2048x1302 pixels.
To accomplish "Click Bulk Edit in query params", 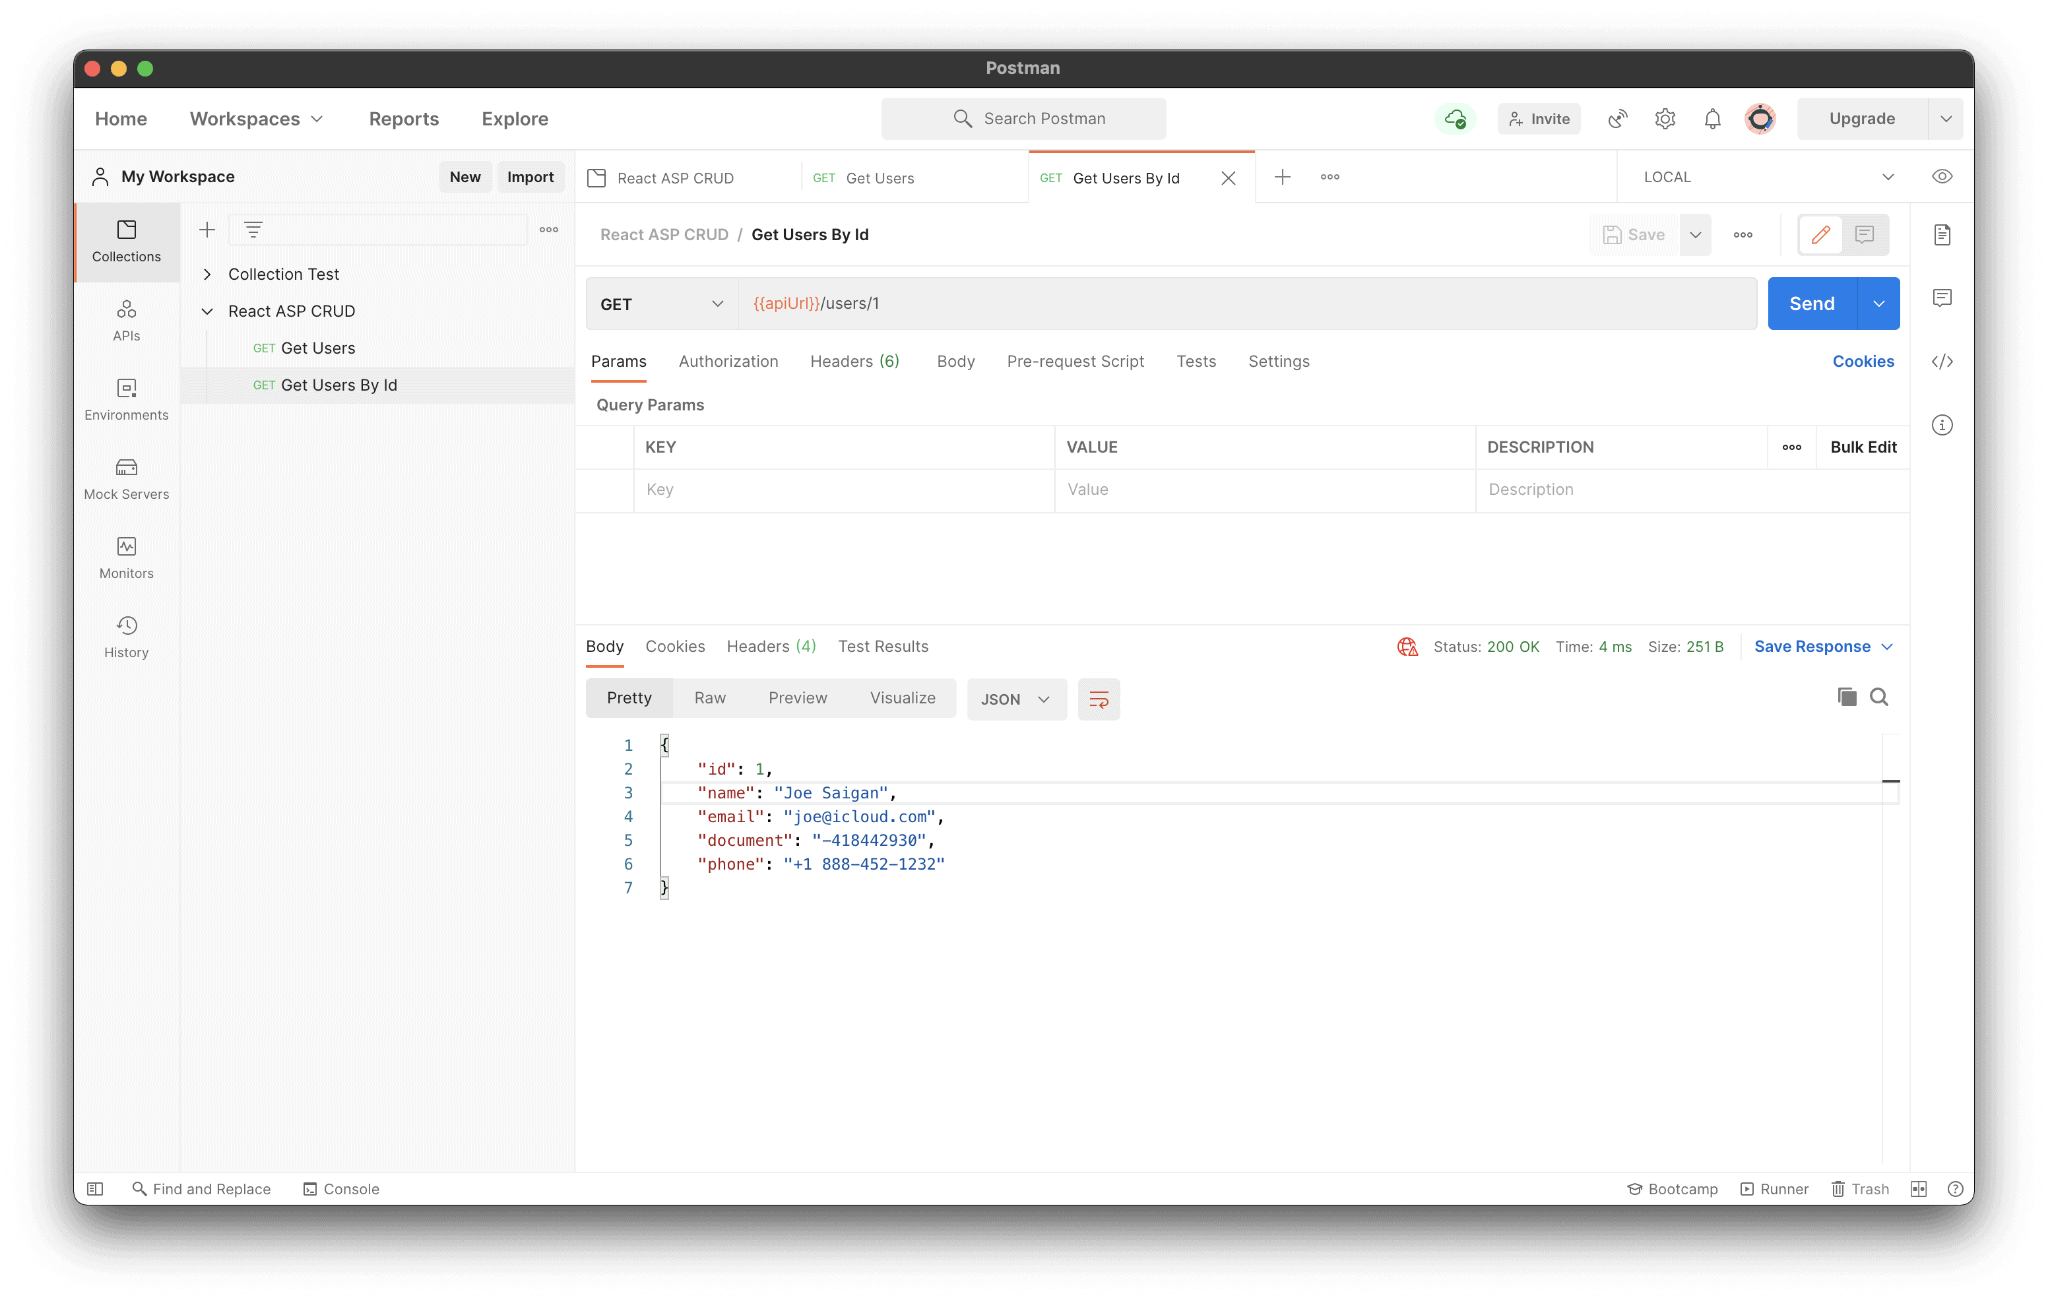I will click(1863, 447).
